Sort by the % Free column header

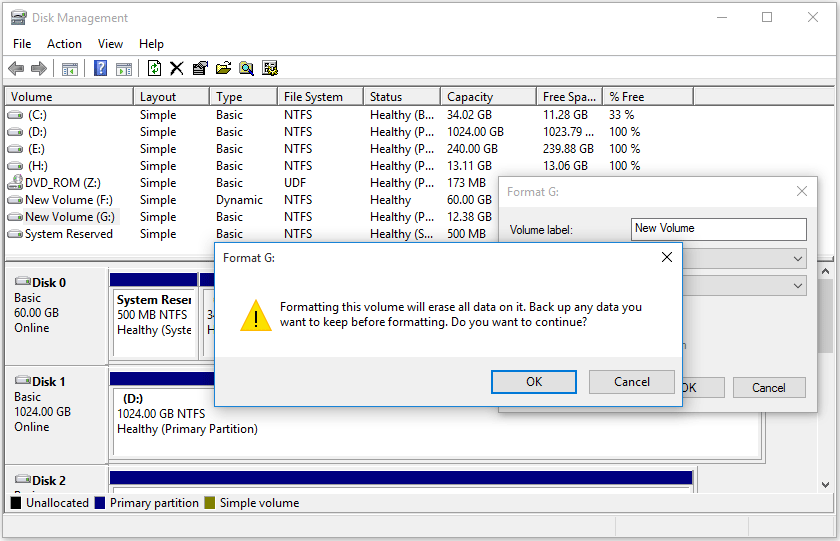click(x=648, y=97)
